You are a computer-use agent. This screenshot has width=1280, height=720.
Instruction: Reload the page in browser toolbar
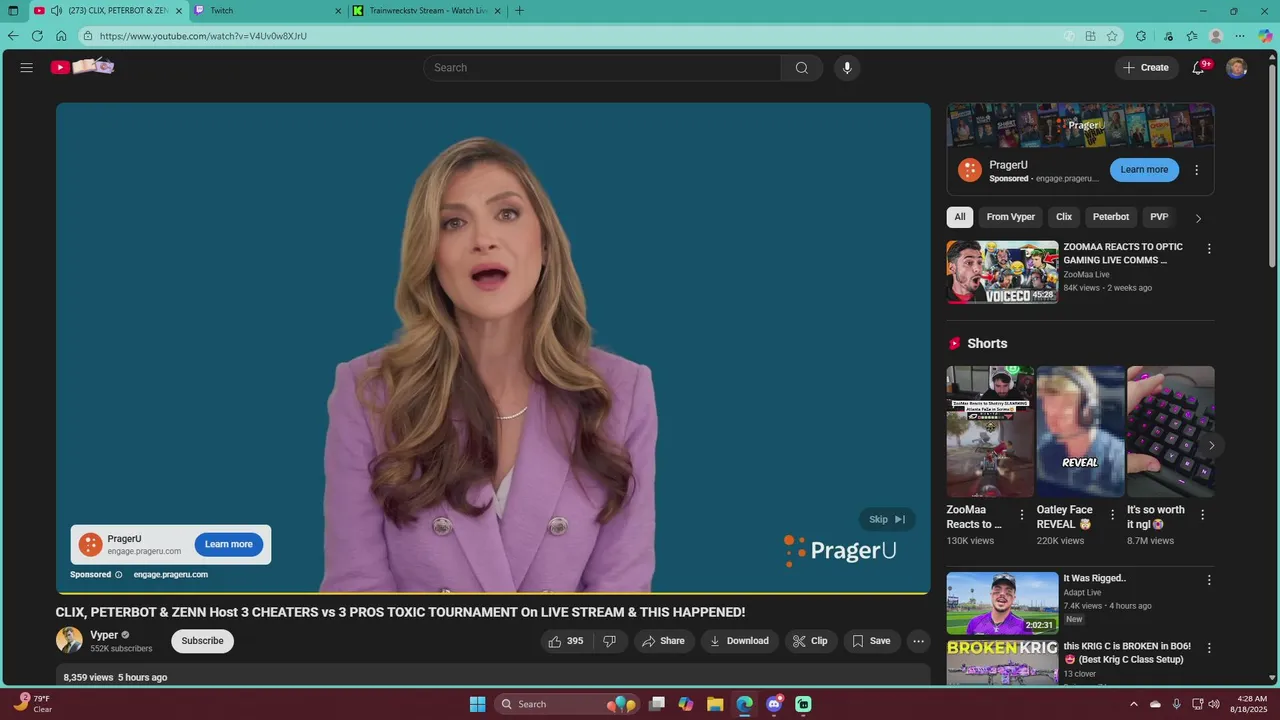click(x=37, y=36)
